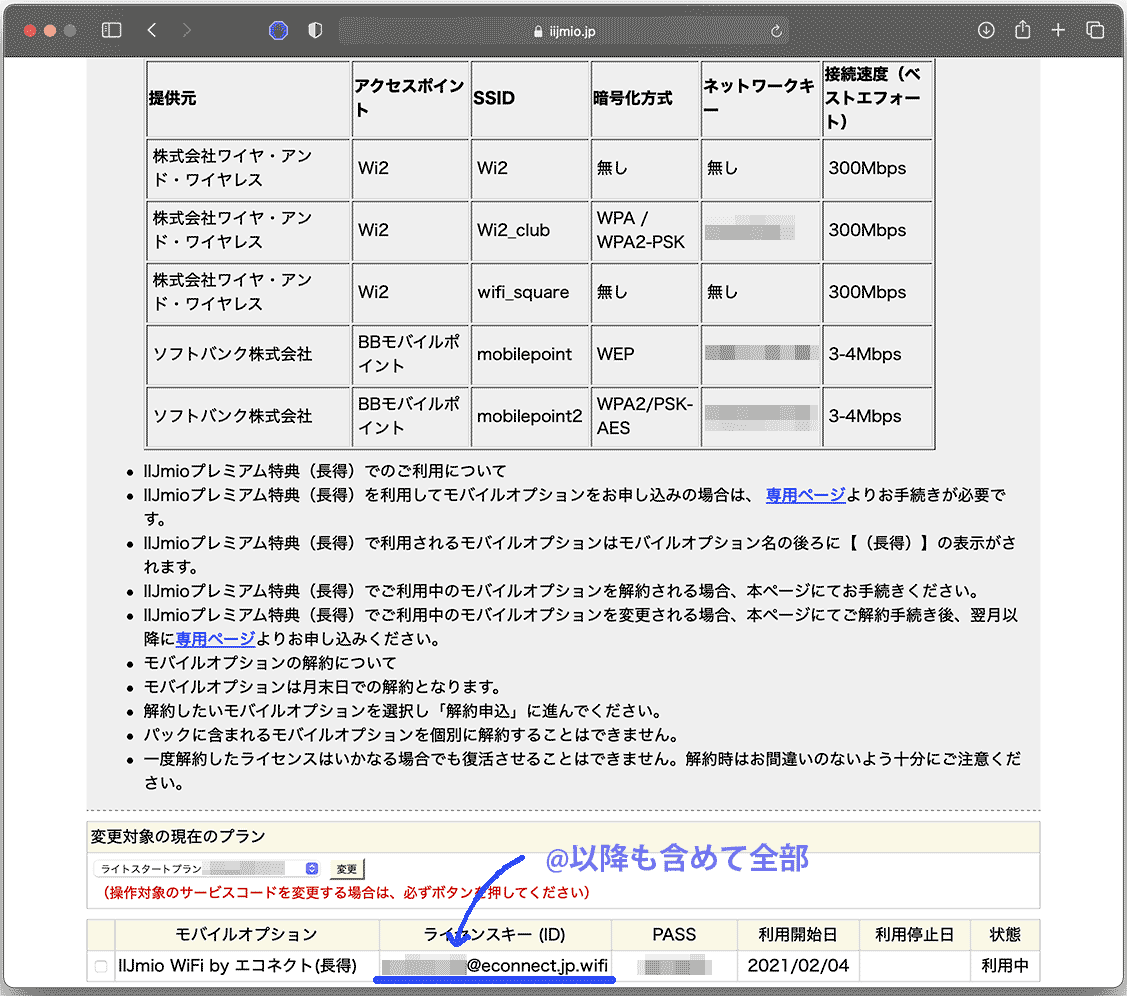Open the Share menu icon
Viewport: 1127px width, 996px height.
click(x=1022, y=29)
